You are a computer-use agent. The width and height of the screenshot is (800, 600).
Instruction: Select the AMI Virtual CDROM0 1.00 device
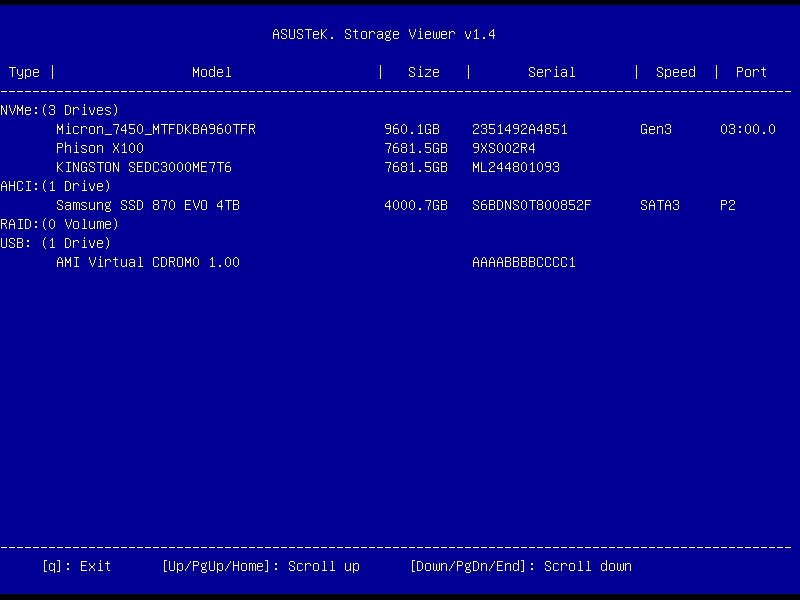coord(147,262)
